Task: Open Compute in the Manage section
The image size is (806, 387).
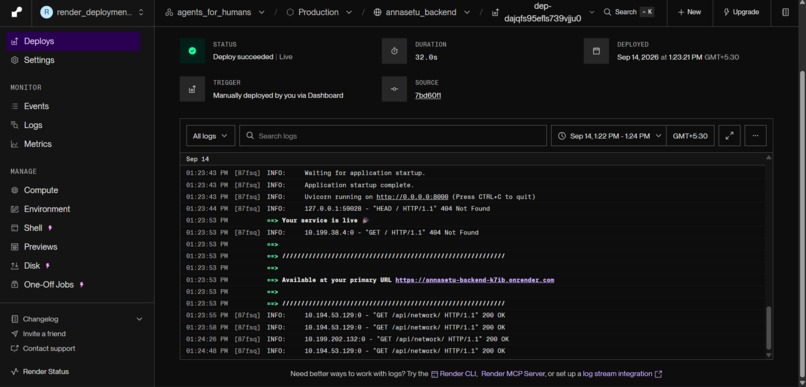Action: [x=72, y=190]
